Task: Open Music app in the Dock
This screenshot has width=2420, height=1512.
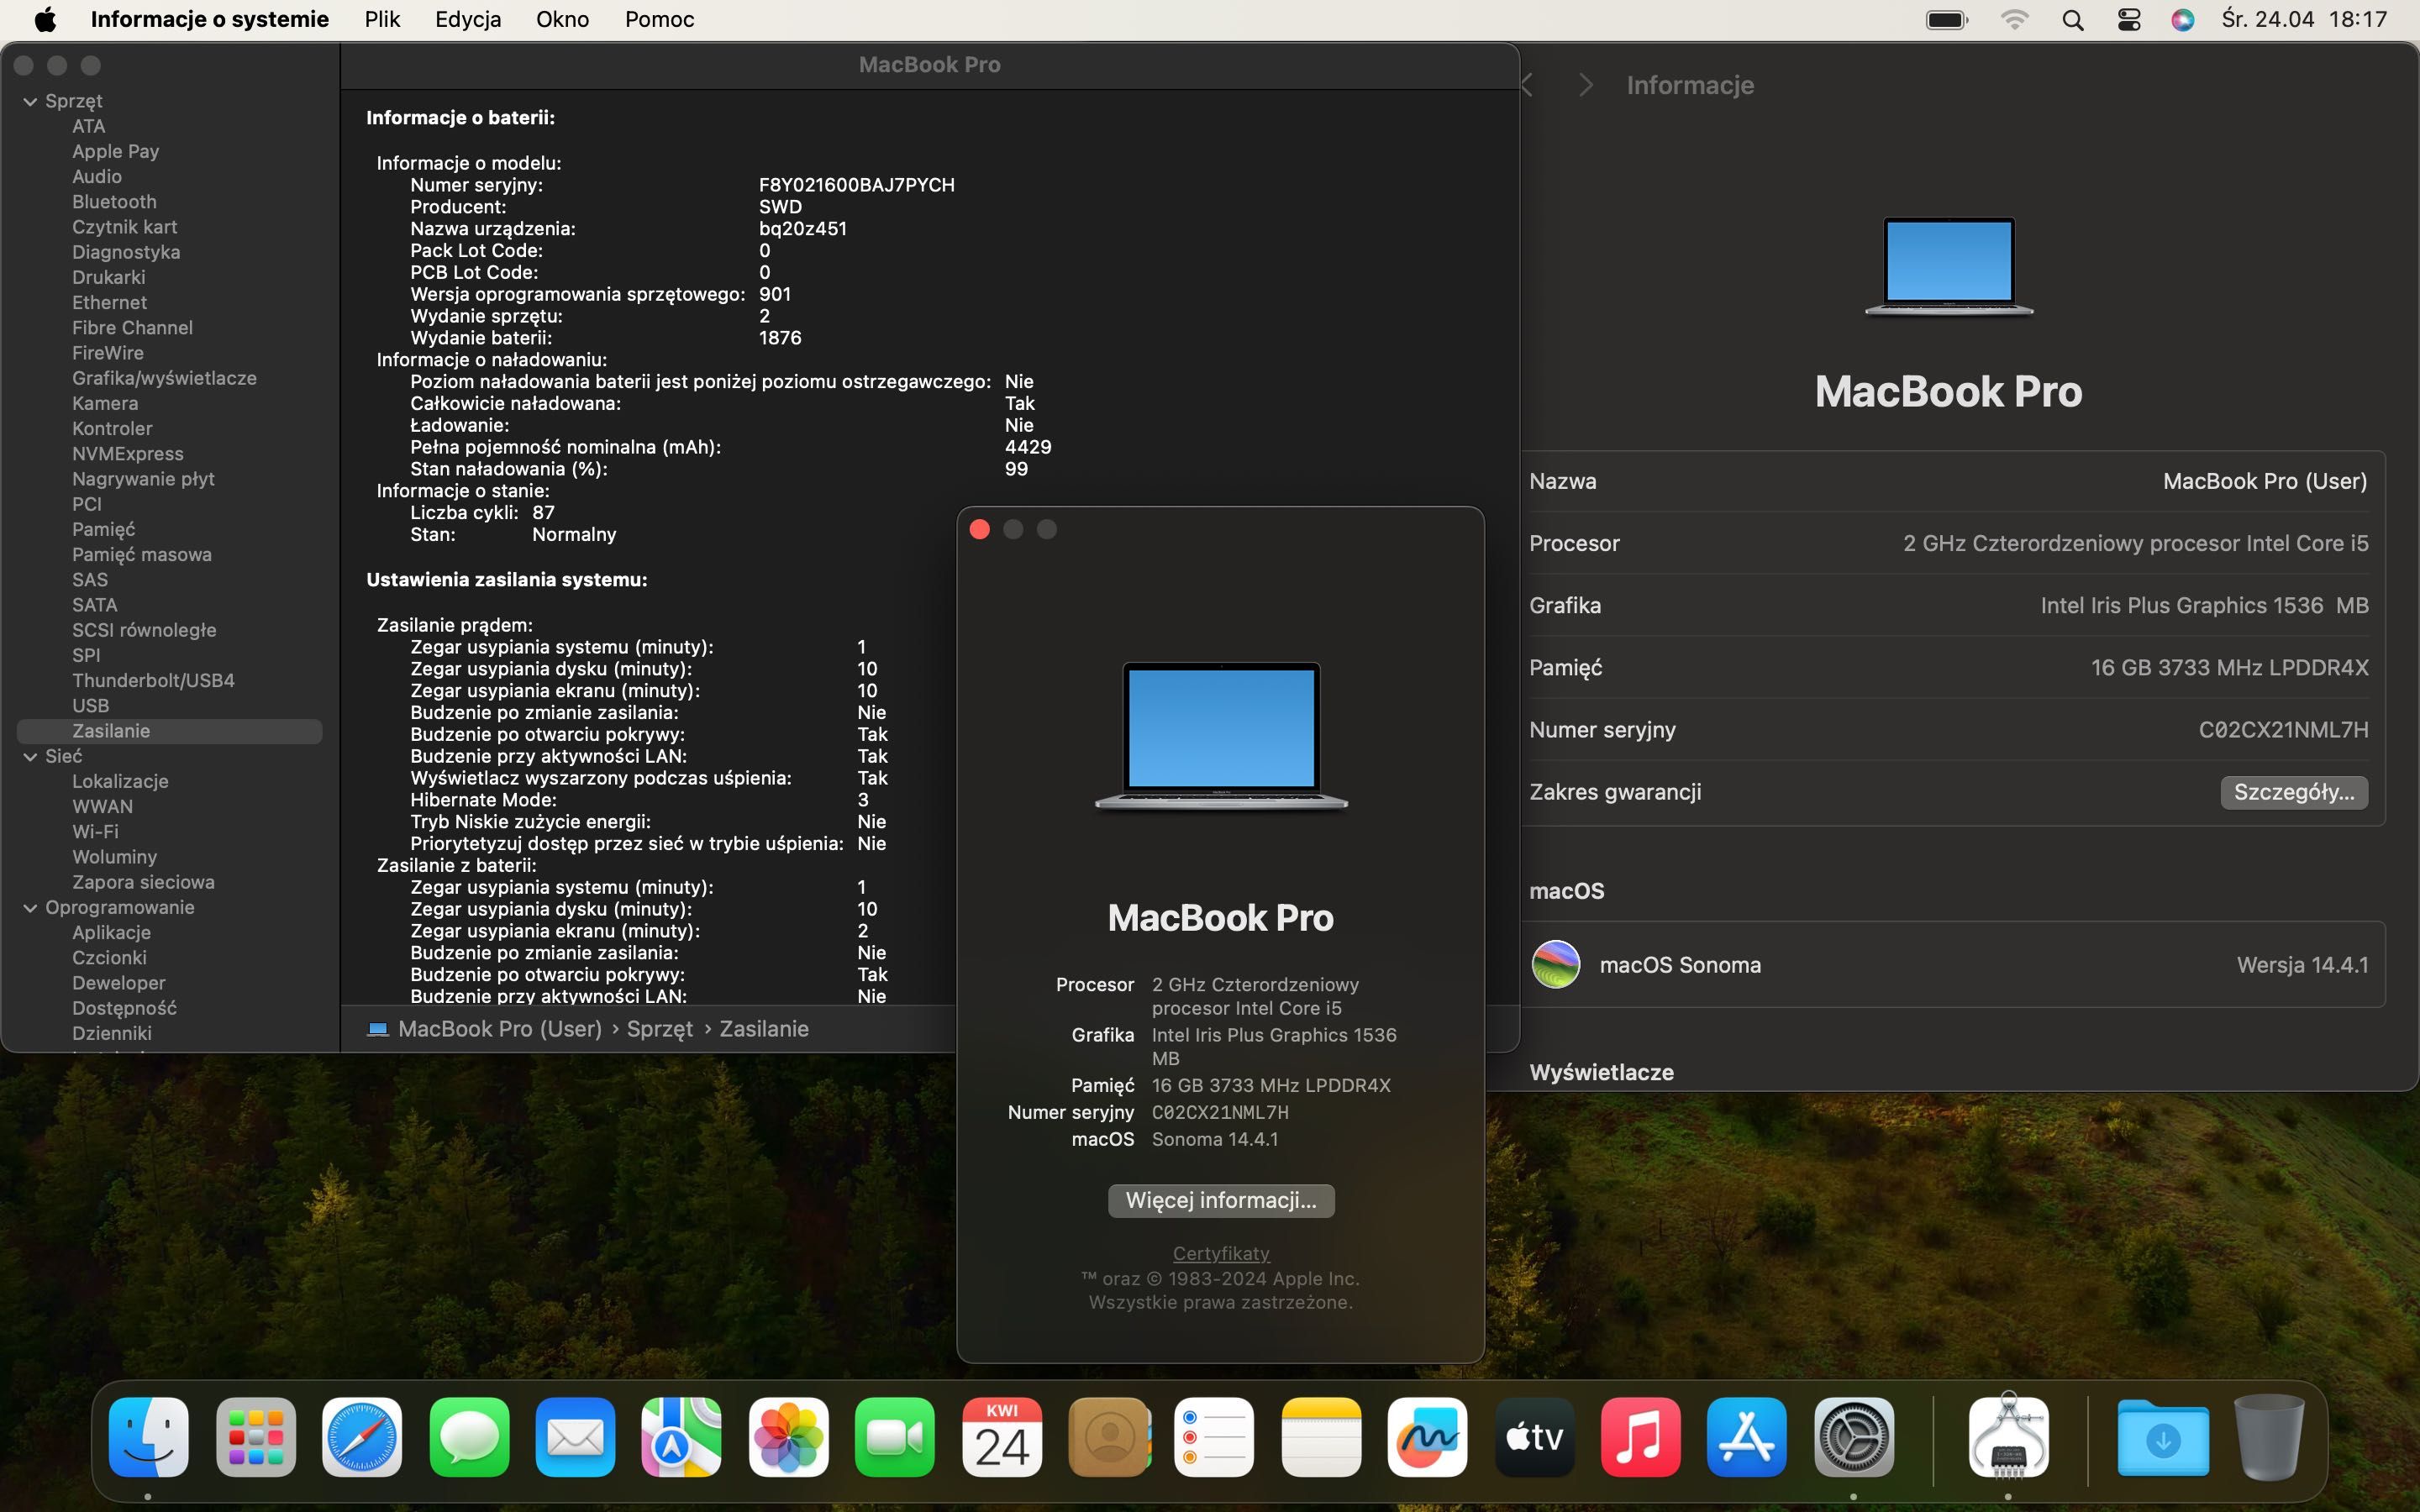Action: (1640, 1437)
